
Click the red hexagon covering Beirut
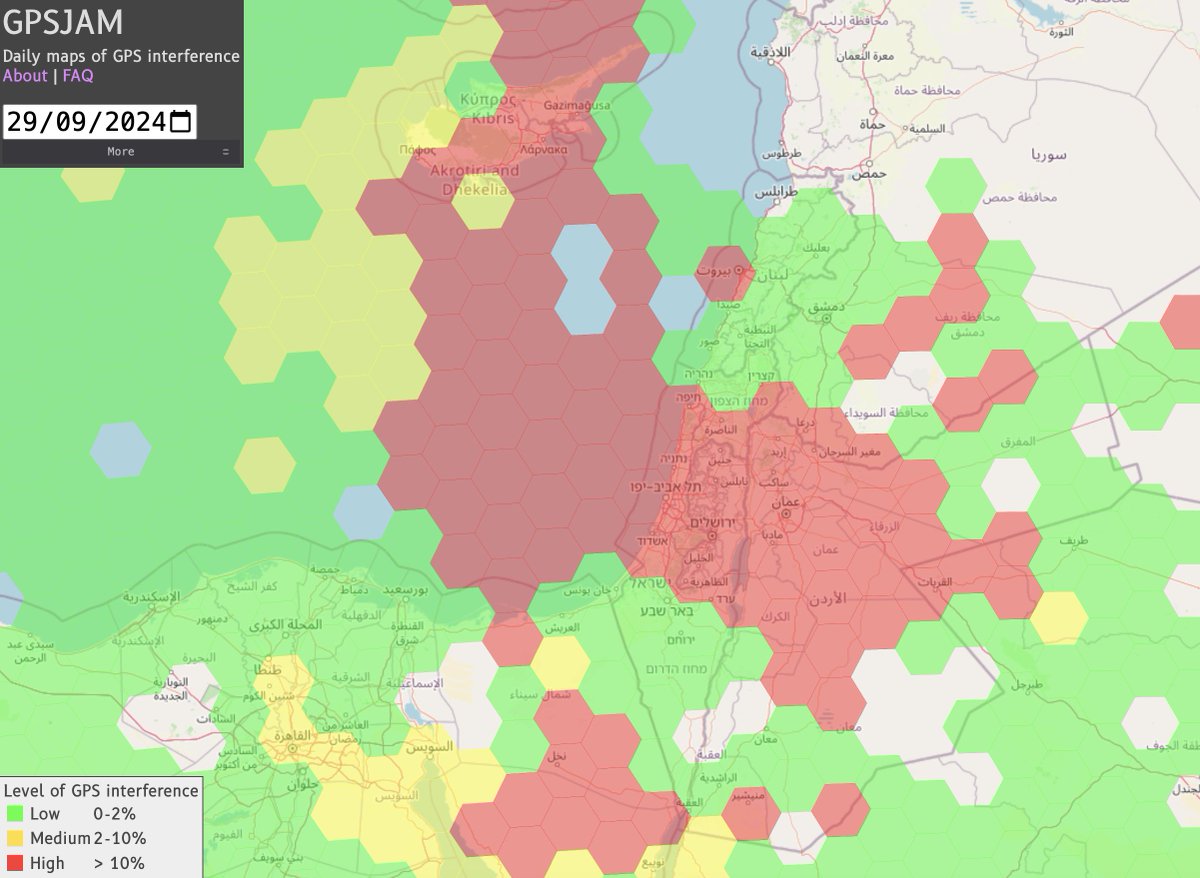(x=725, y=275)
